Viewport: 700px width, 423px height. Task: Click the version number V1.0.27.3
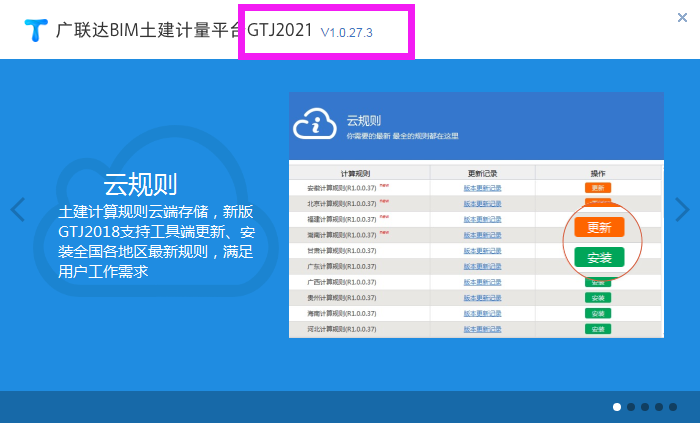(346, 33)
